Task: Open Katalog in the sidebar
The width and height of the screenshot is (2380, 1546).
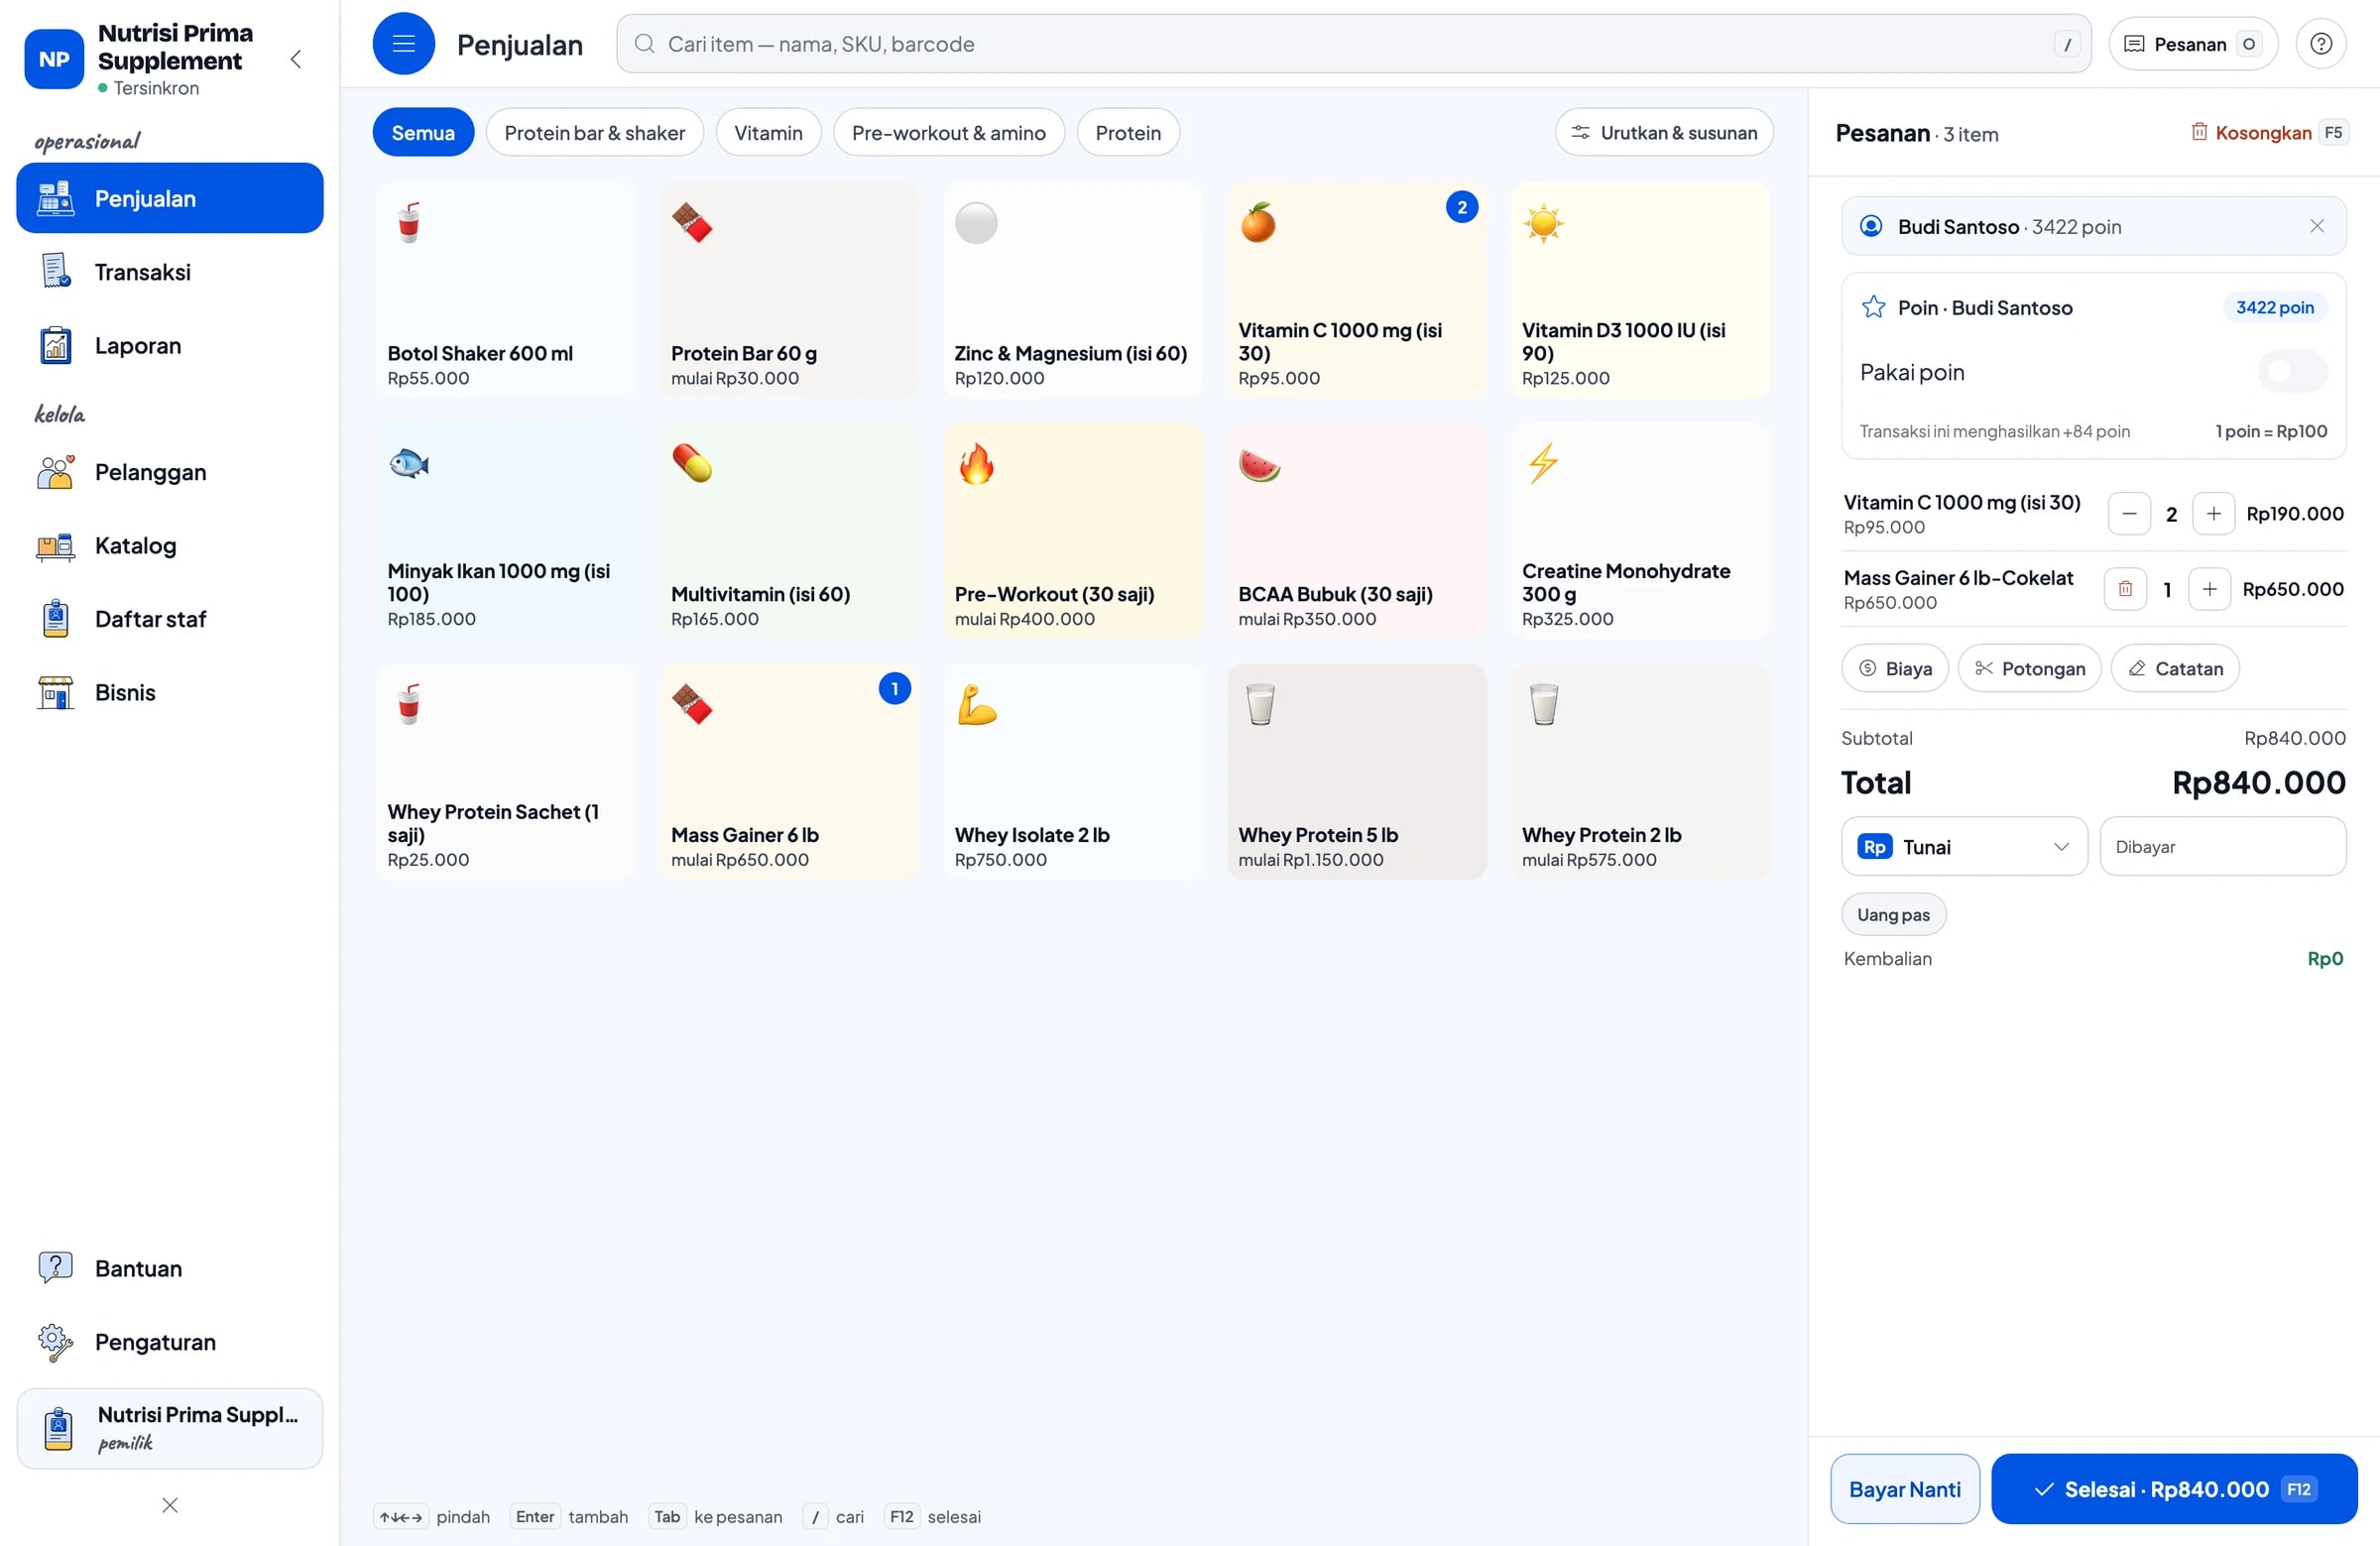Action: (x=170, y=545)
